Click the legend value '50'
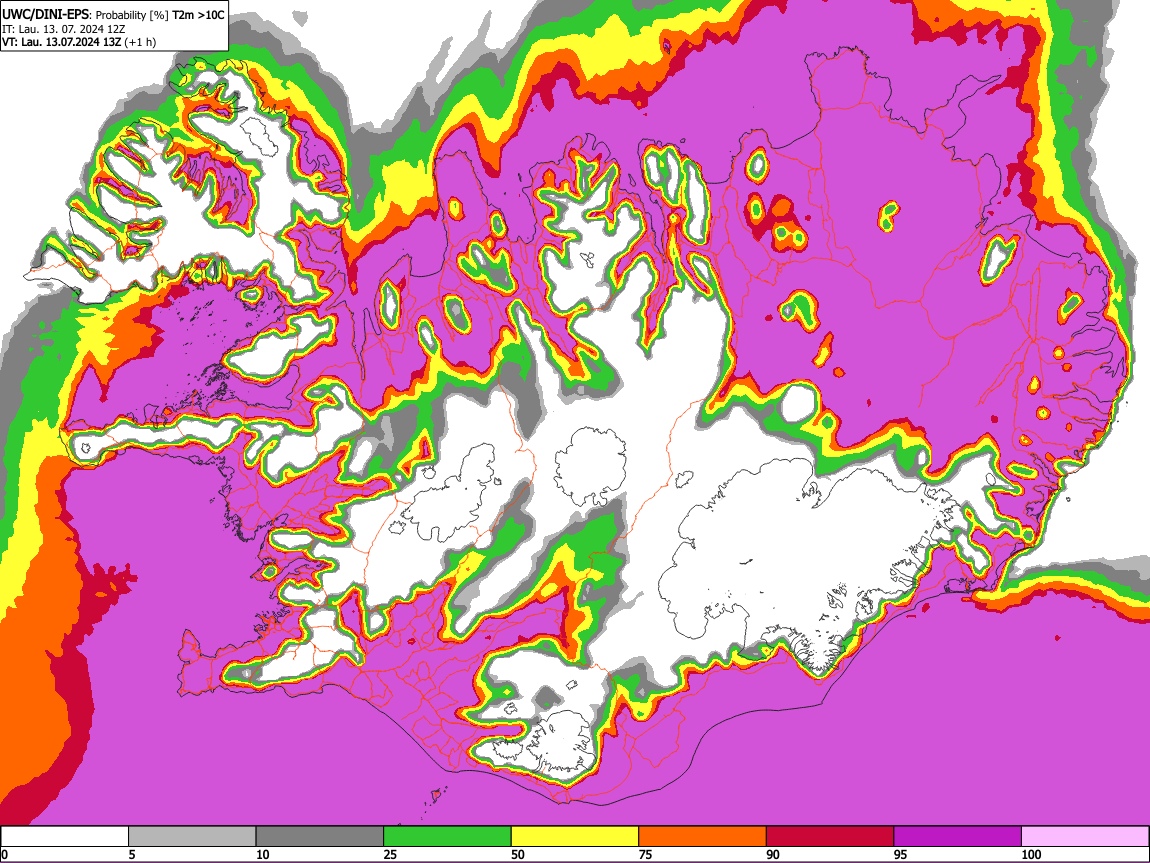The height and width of the screenshot is (863, 1150). (x=518, y=854)
